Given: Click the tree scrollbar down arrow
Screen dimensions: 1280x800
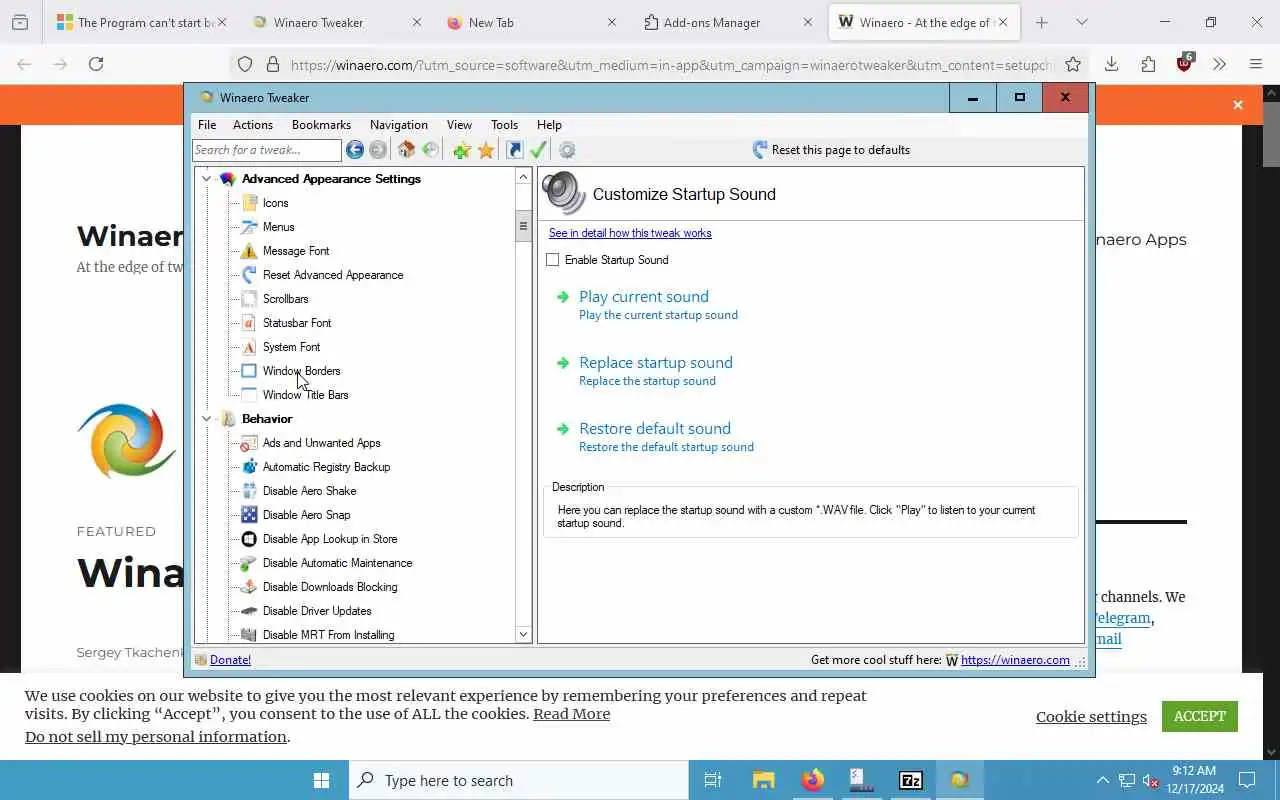Looking at the screenshot, I should 523,634.
